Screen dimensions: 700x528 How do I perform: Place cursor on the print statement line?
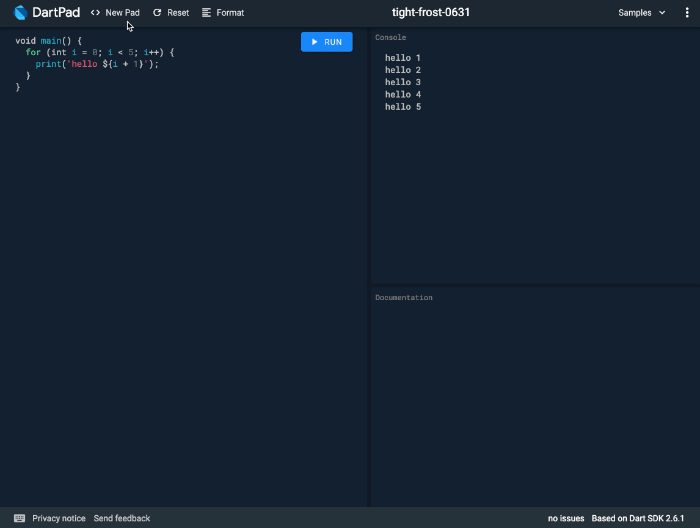click(x=97, y=64)
